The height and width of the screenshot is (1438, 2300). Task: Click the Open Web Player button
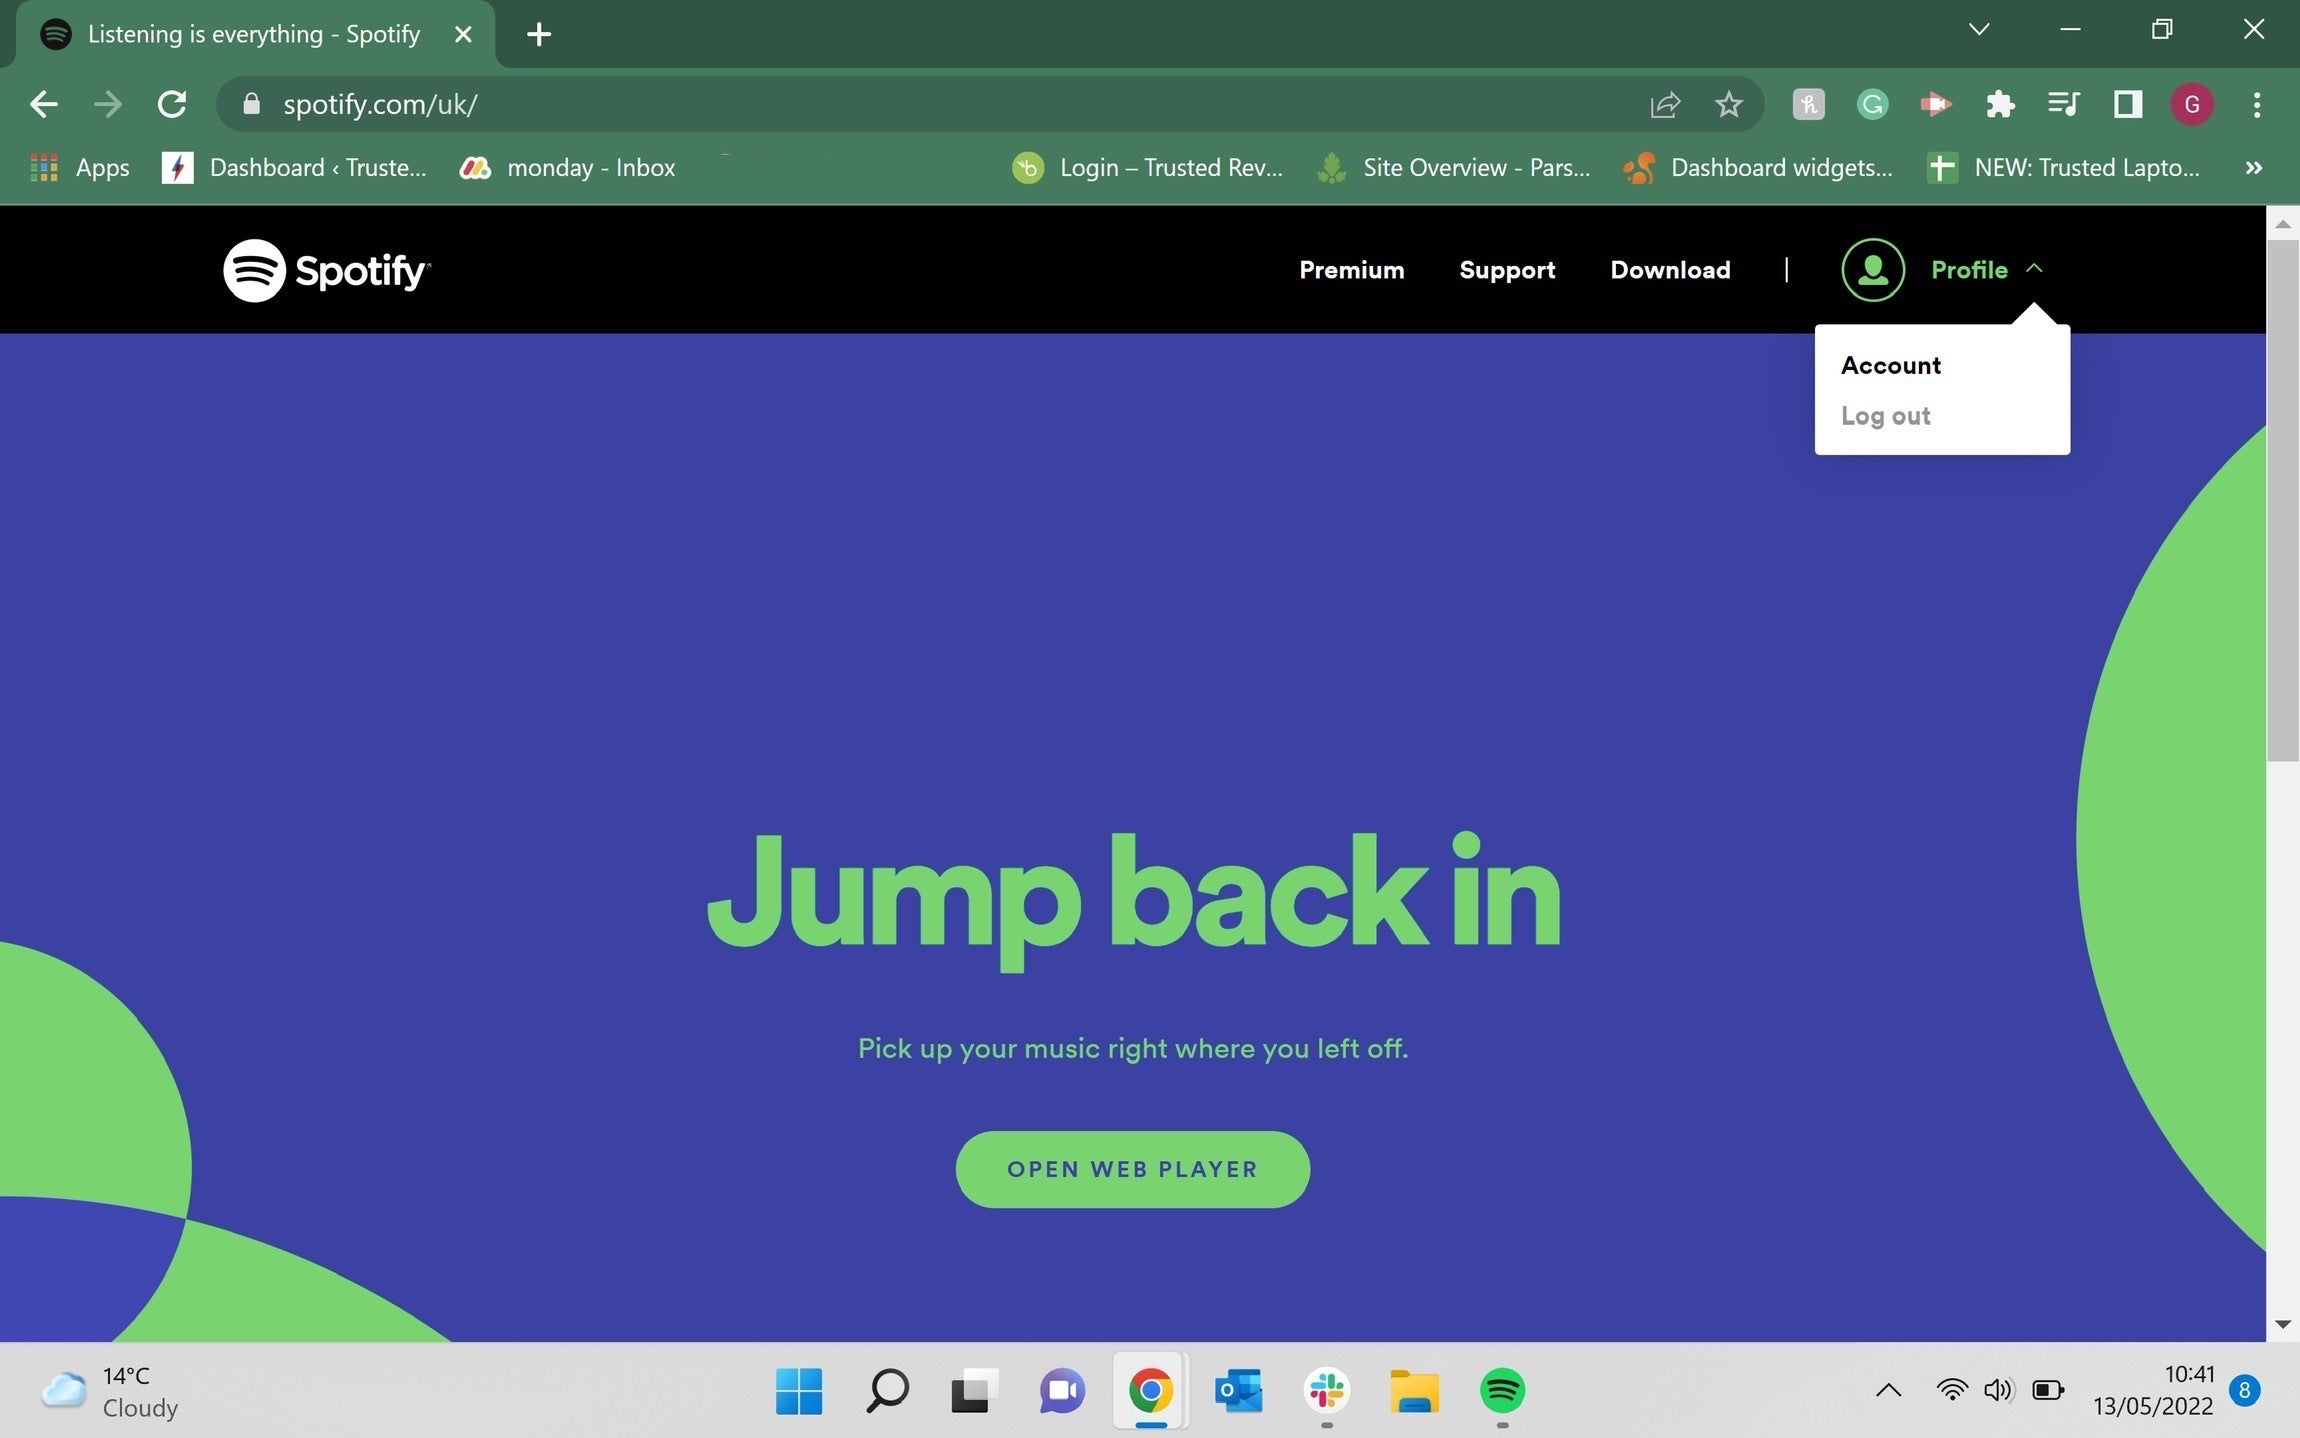1132,1169
